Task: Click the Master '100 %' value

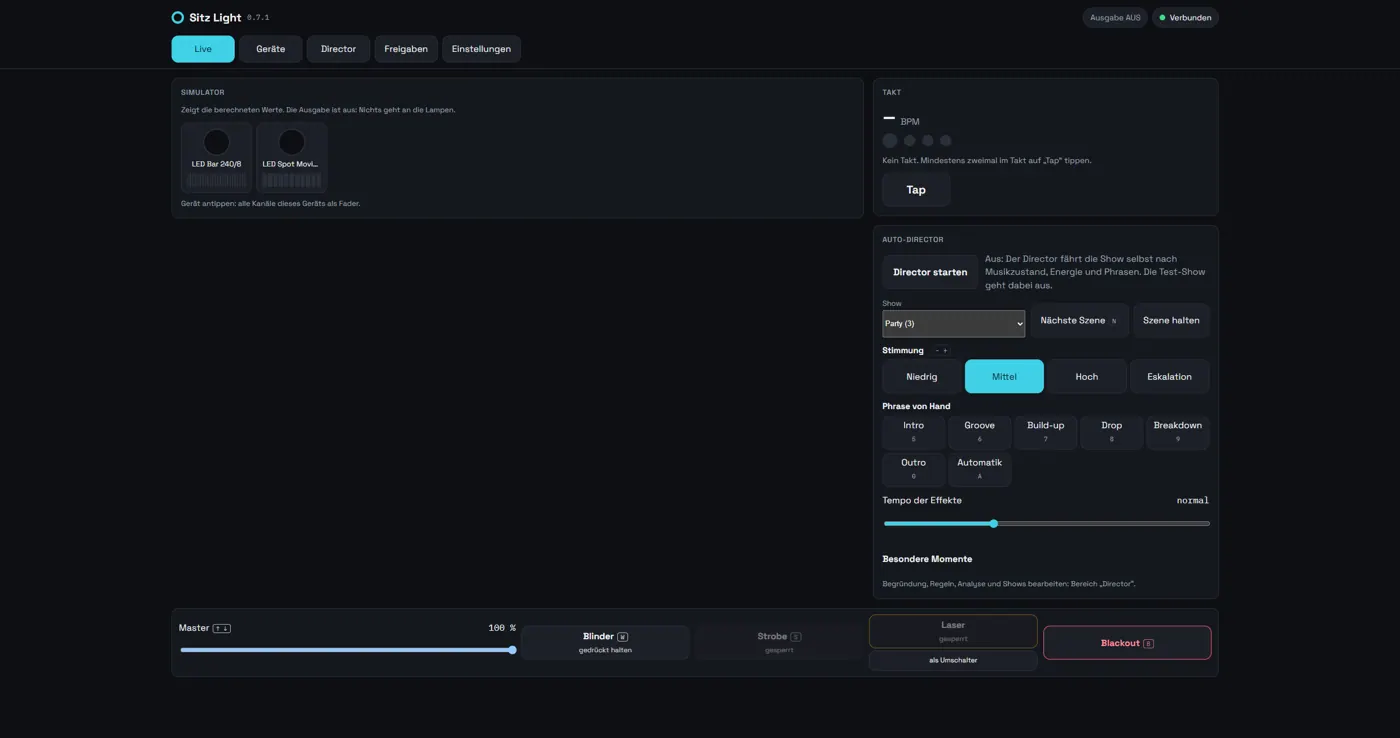Action: (502, 628)
